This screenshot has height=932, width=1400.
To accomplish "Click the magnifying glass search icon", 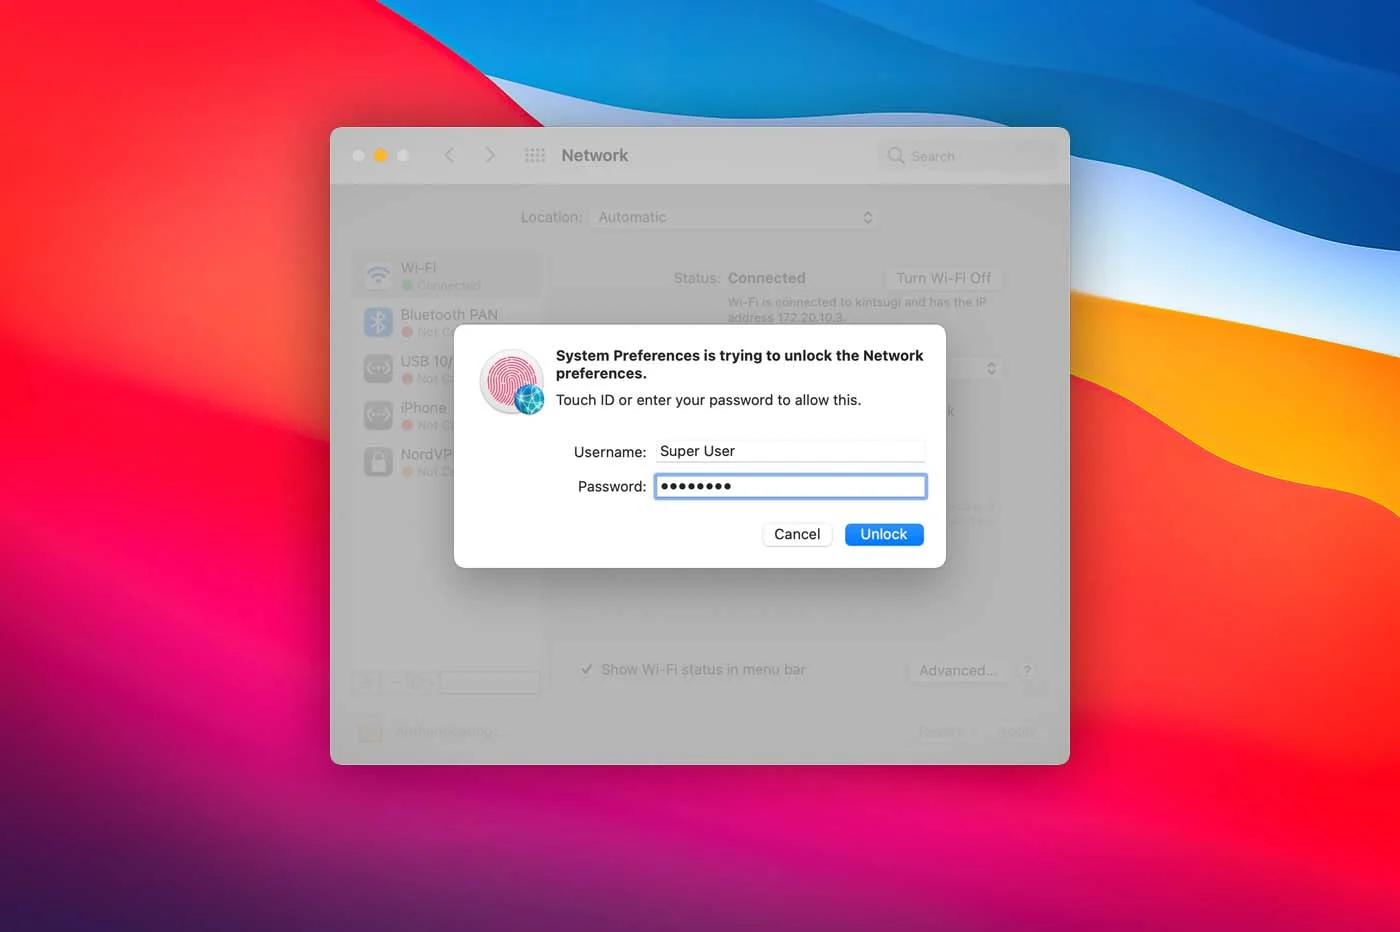I will (896, 156).
